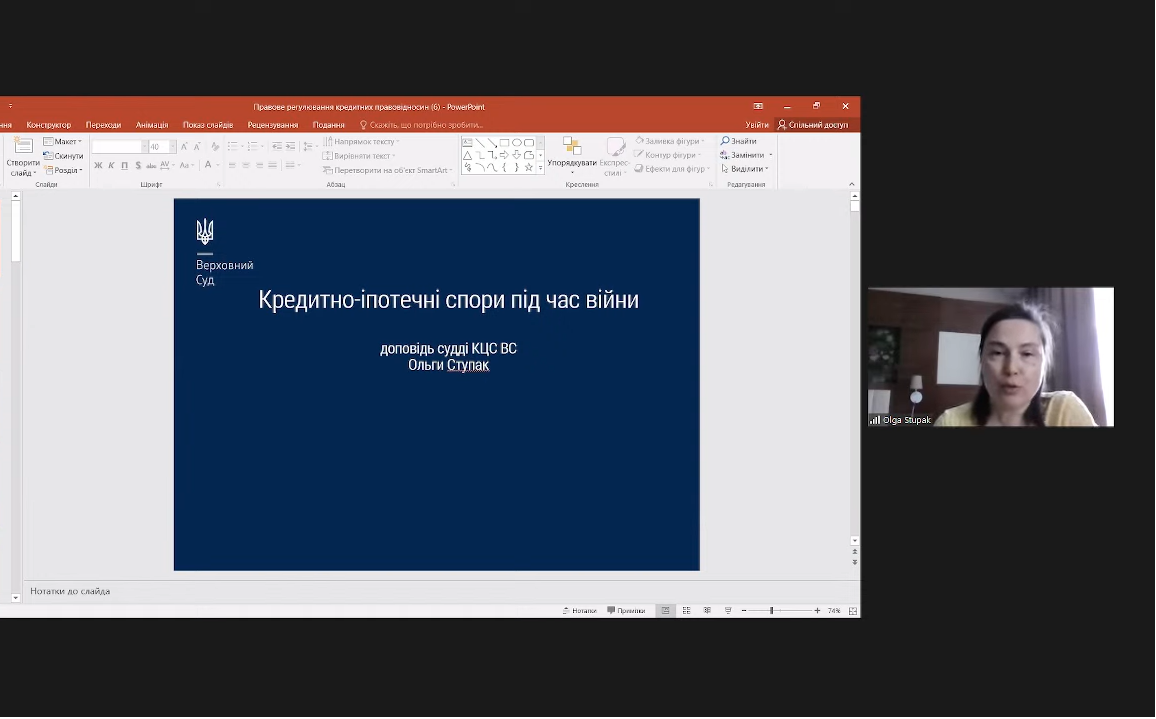Toggle the Нотатки (Notes) pane
The image size is (1156, 719).
(x=579, y=611)
